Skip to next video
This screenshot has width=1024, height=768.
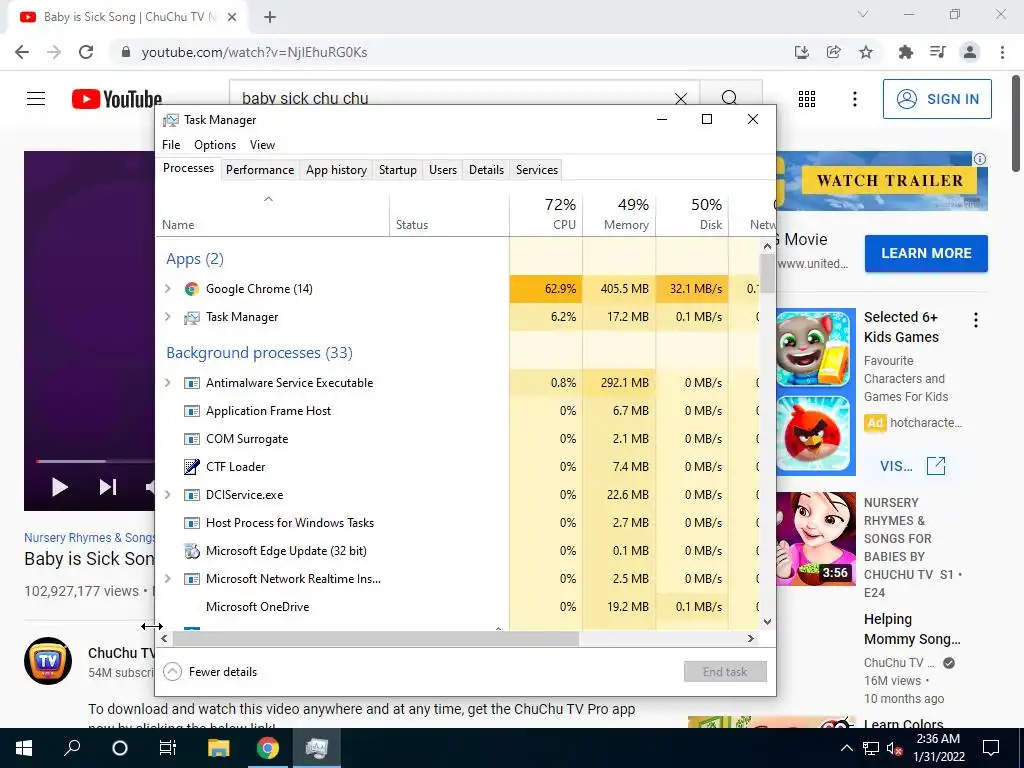108,487
